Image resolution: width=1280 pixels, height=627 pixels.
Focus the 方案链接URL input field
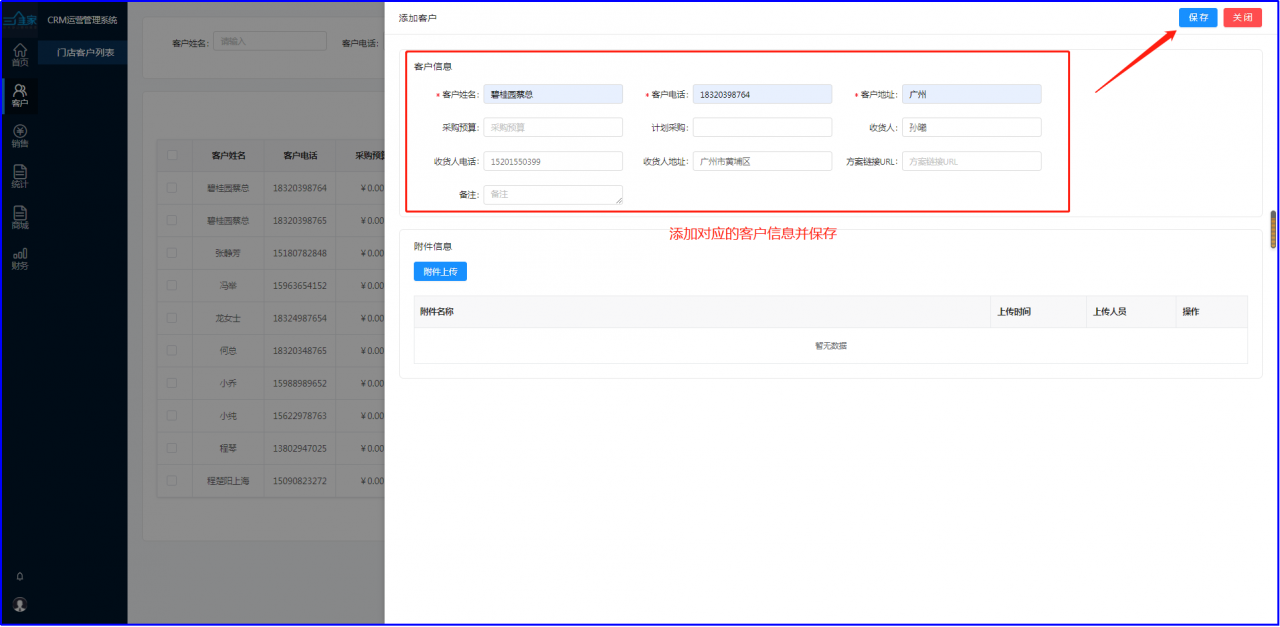971,161
